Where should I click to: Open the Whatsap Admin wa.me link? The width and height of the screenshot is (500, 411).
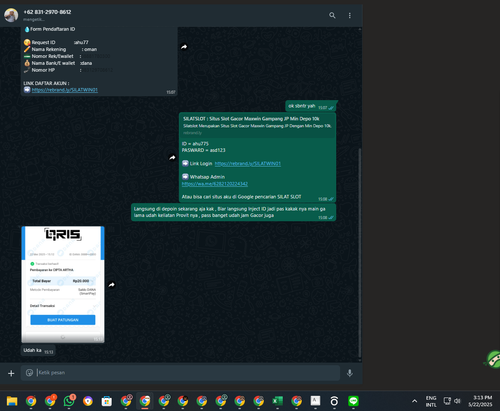click(x=215, y=184)
